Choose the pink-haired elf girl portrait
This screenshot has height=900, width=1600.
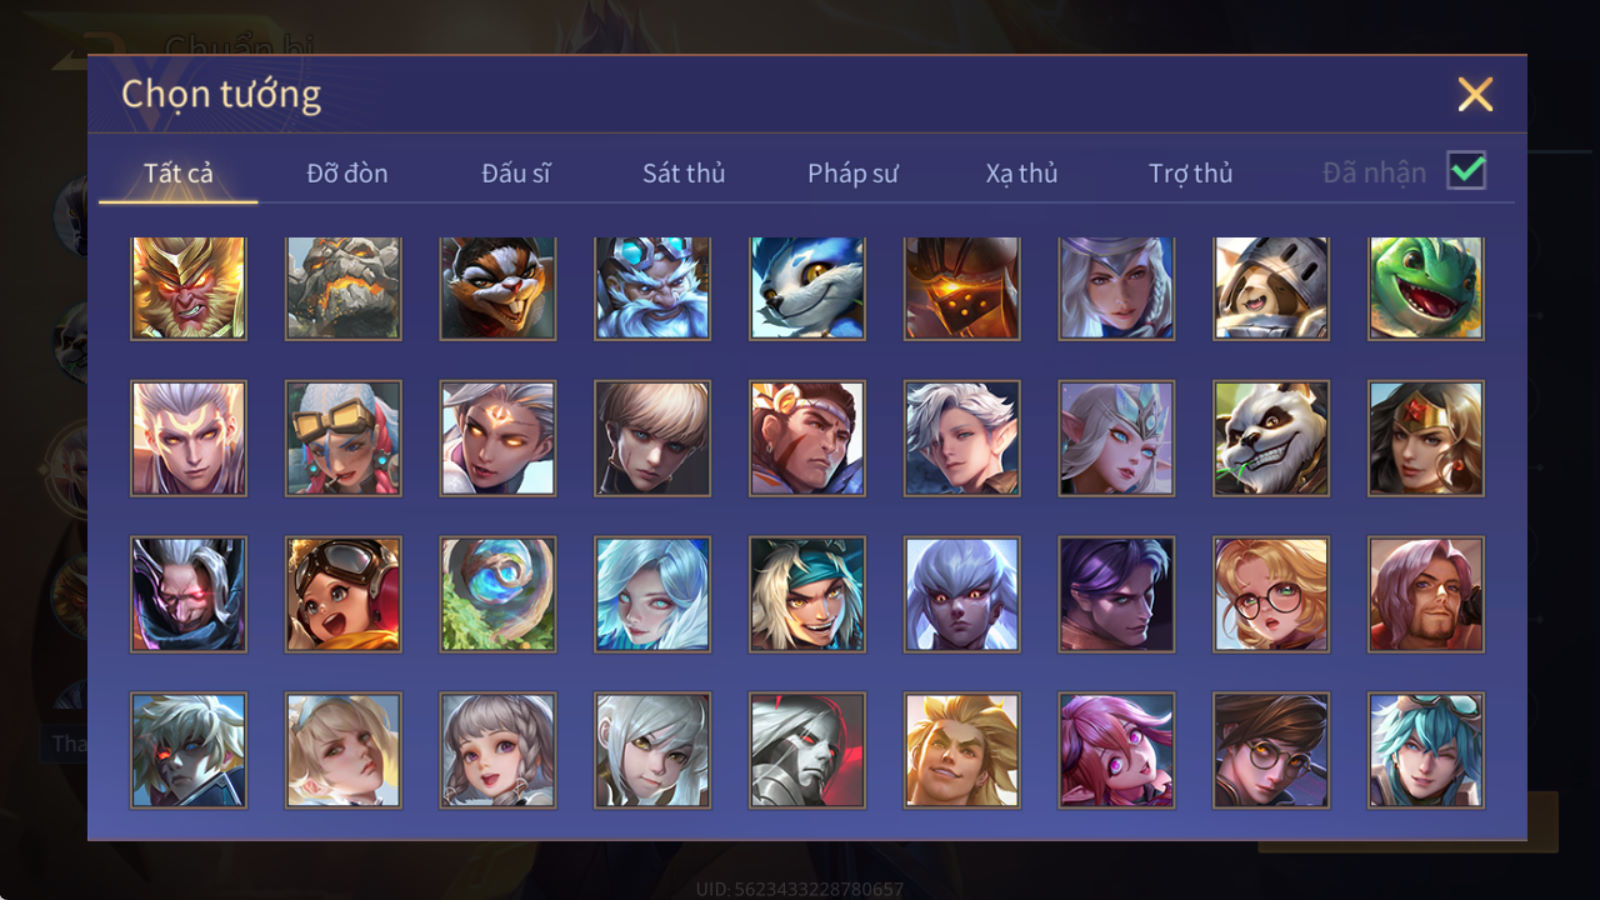1116,750
